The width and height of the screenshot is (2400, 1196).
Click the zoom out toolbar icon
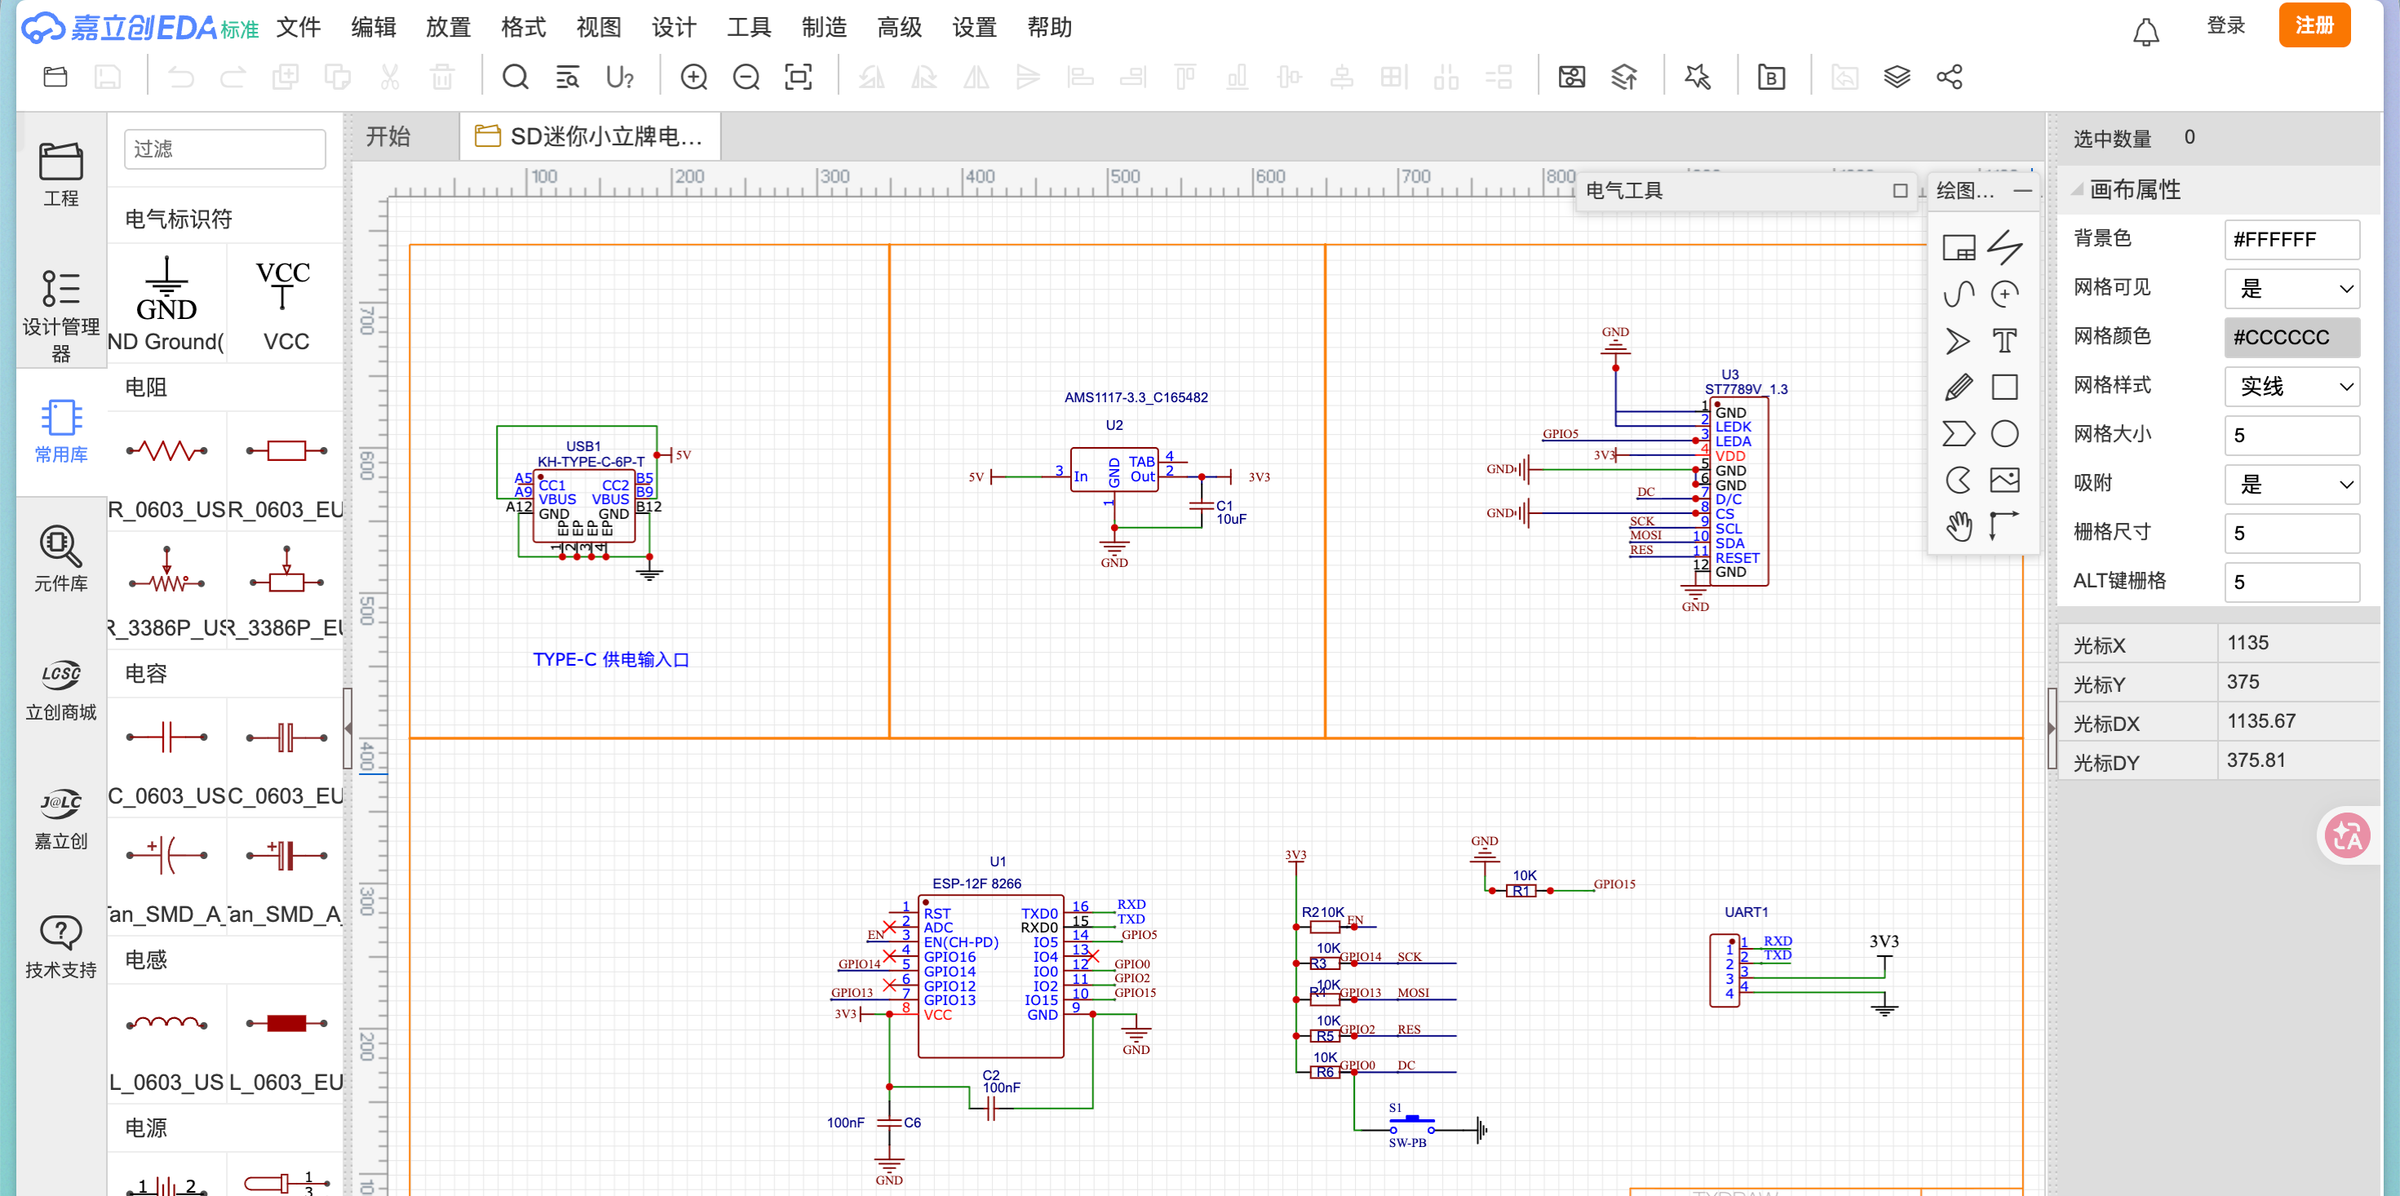pyautogui.click(x=746, y=77)
